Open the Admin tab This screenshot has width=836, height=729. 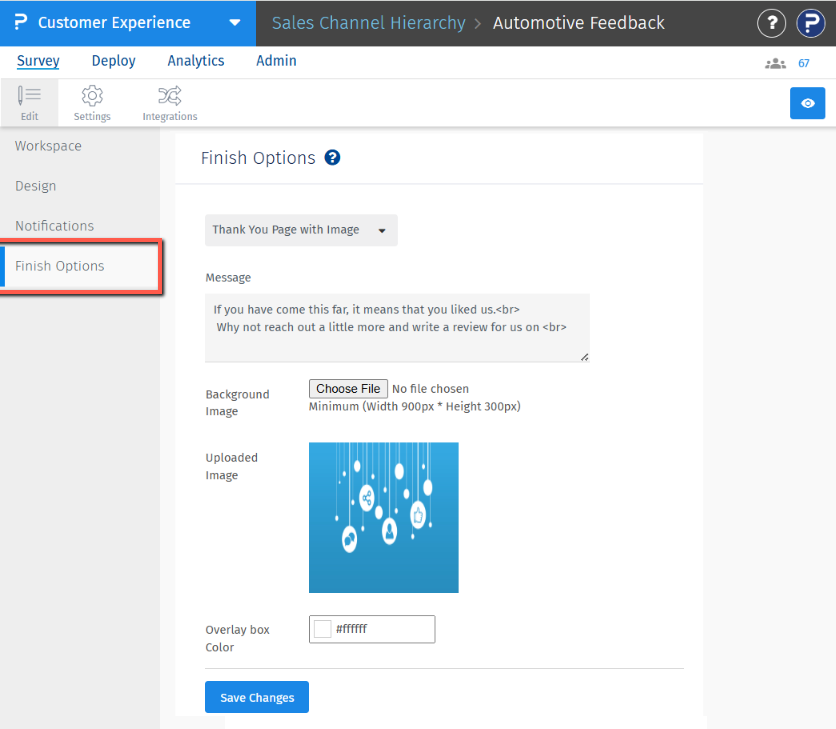tap(276, 61)
